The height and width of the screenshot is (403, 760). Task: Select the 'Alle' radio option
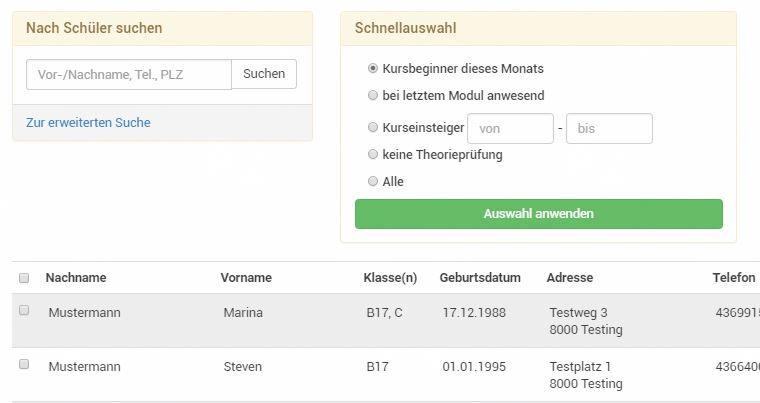point(373,181)
